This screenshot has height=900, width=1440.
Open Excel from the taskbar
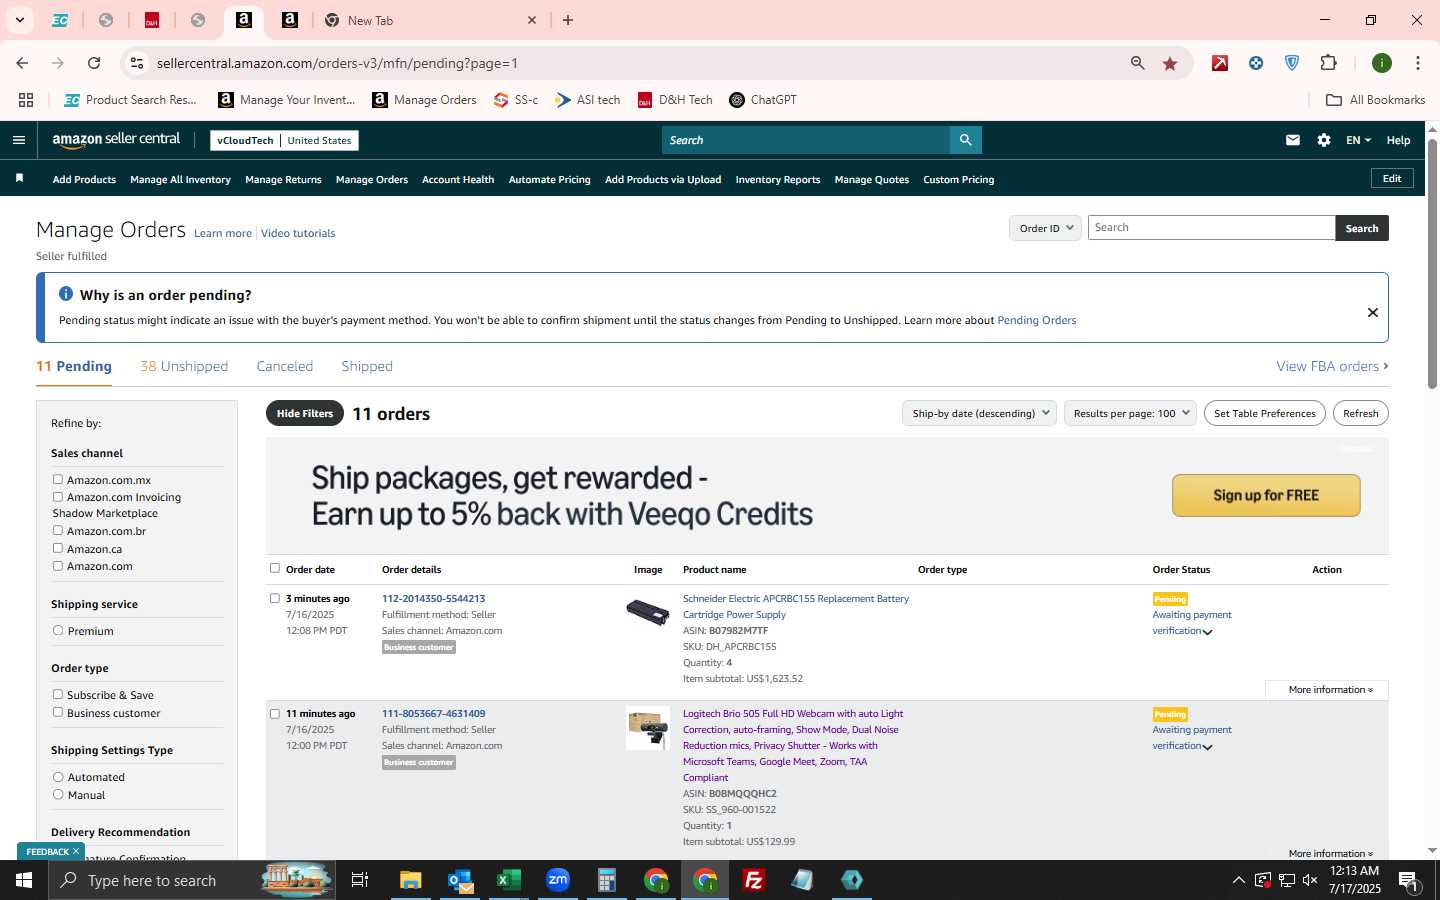point(509,880)
